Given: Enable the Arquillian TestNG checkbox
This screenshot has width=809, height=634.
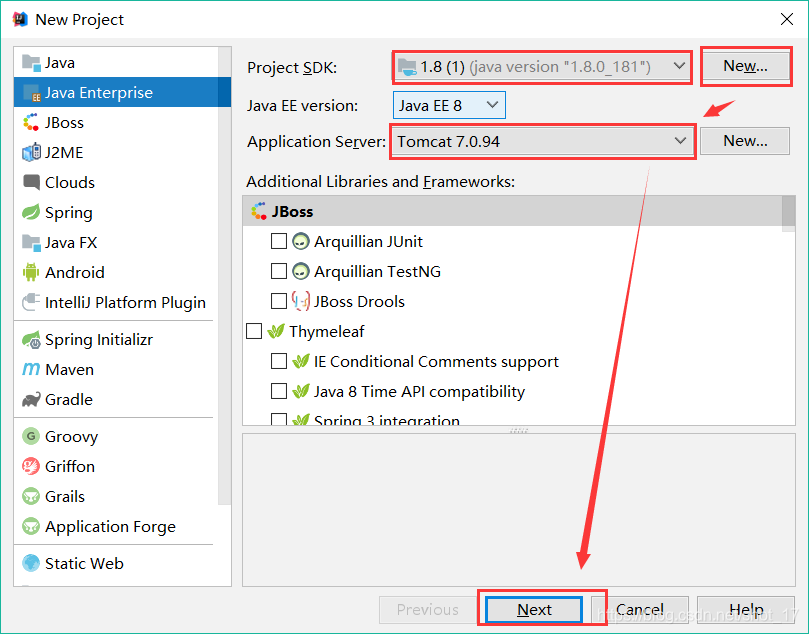Looking at the screenshot, I should (x=279, y=271).
